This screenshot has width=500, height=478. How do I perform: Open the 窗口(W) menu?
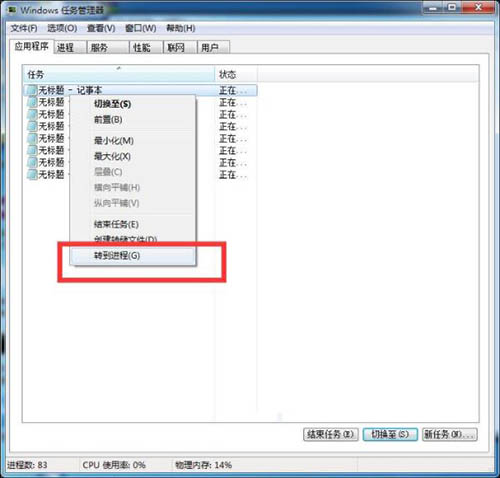[x=140, y=28]
